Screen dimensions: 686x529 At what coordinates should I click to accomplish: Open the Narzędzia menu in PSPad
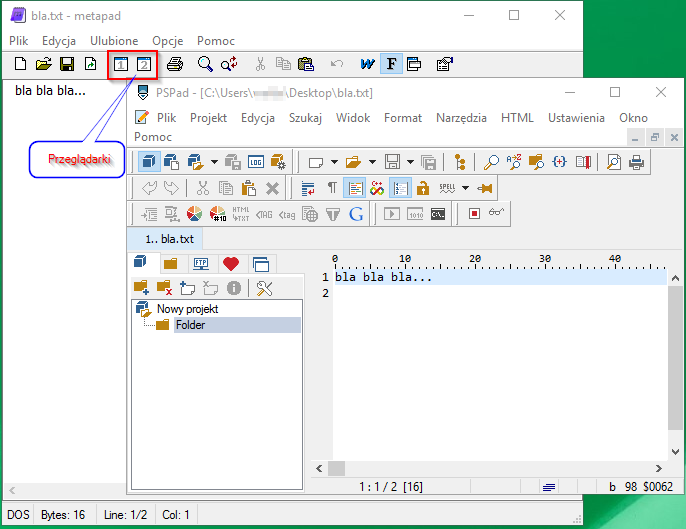click(x=461, y=117)
